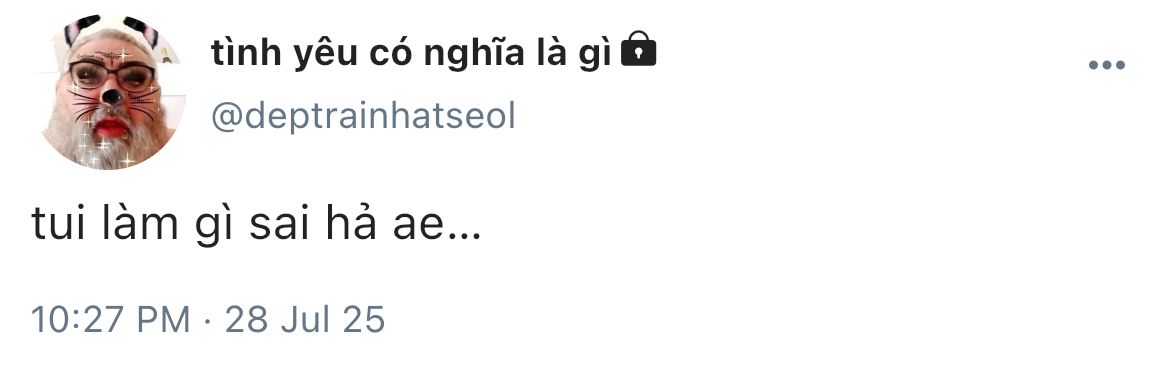The height and width of the screenshot is (369, 1170).
Task: Select the tweet text "tui làm gì sai hả ae..."
Action: point(256,224)
